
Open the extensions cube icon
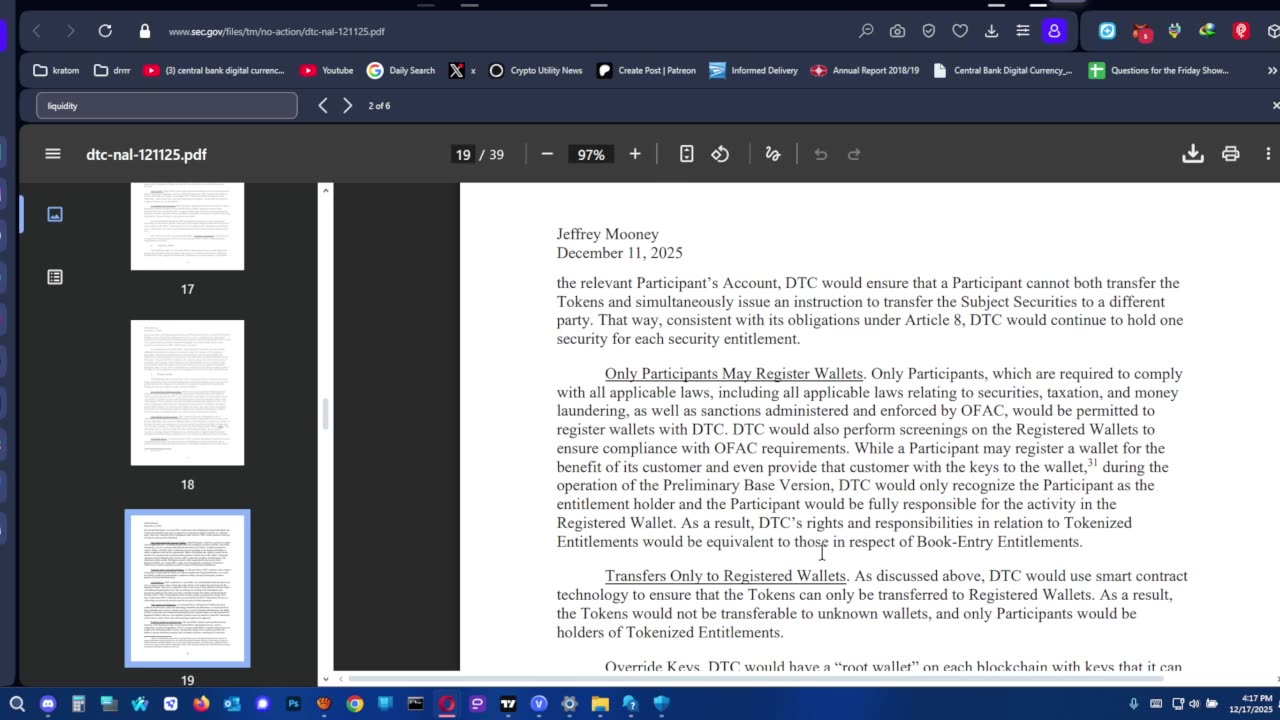pyautogui.click(x=1273, y=31)
